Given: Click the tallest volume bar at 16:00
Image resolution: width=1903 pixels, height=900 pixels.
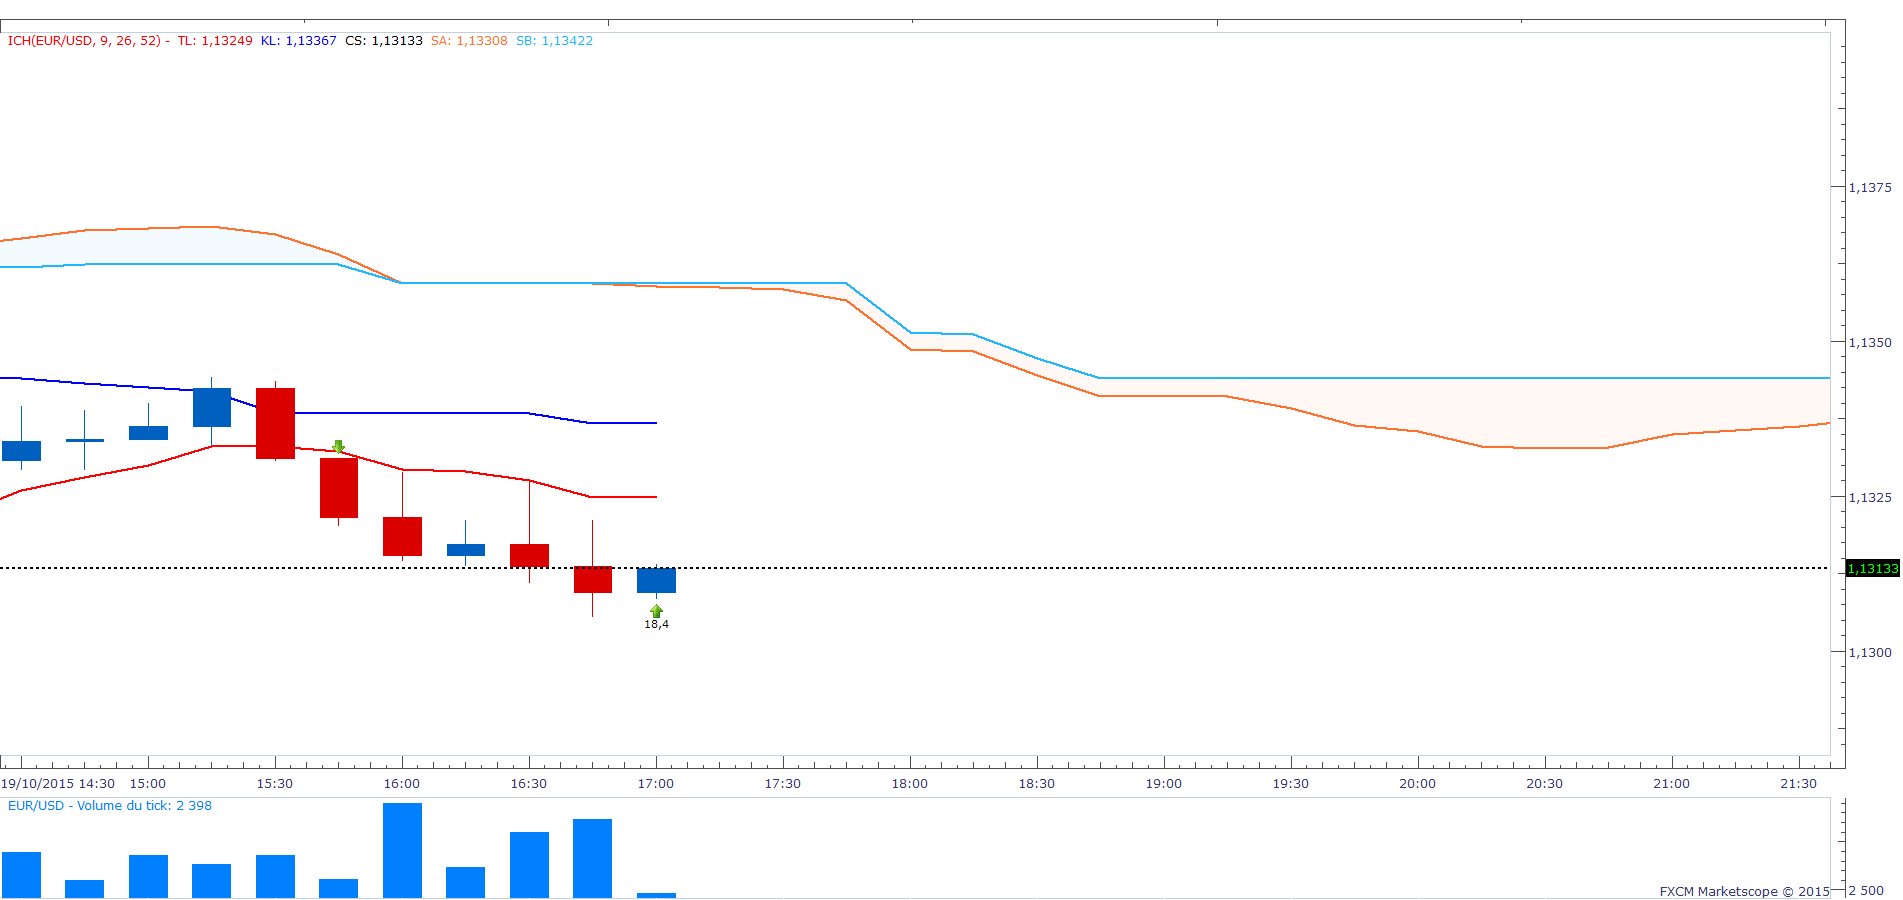Looking at the screenshot, I should pyautogui.click(x=402, y=850).
